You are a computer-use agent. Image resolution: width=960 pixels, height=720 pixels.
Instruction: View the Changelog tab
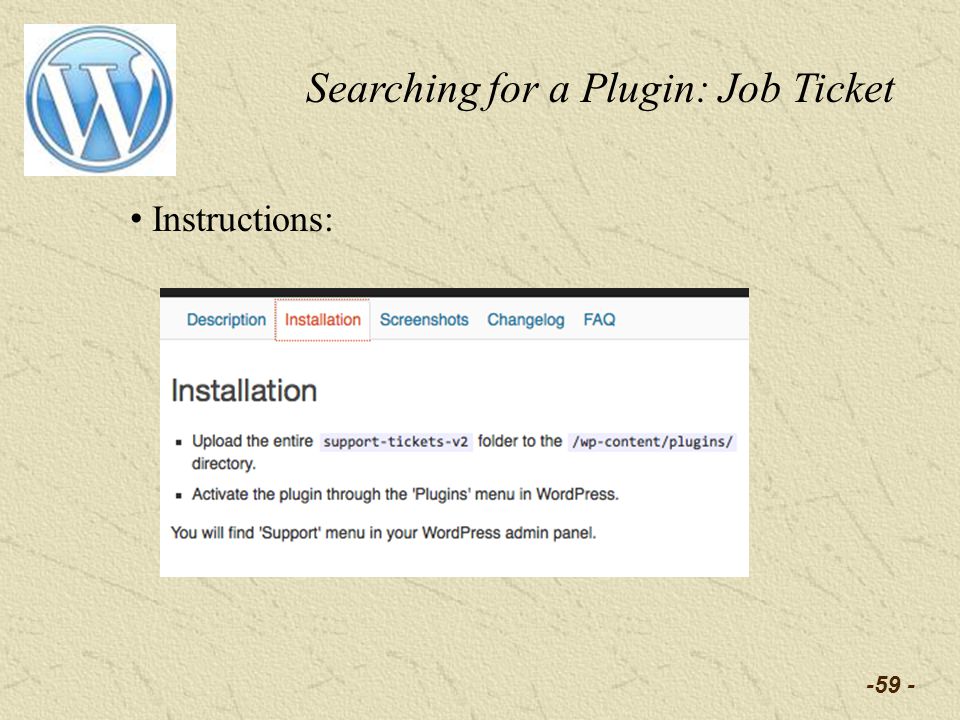click(x=525, y=320)
